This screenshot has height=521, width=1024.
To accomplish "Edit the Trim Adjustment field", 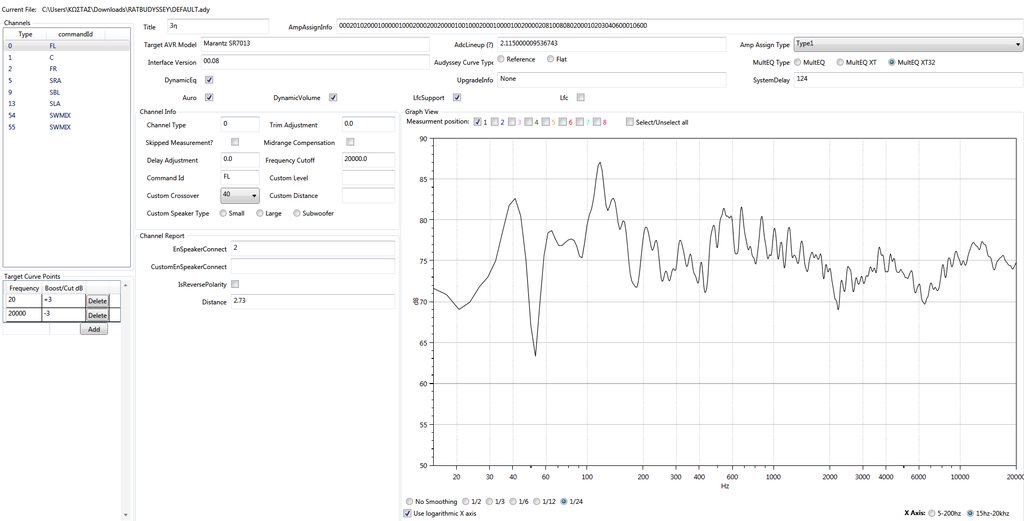I will 368,124.
